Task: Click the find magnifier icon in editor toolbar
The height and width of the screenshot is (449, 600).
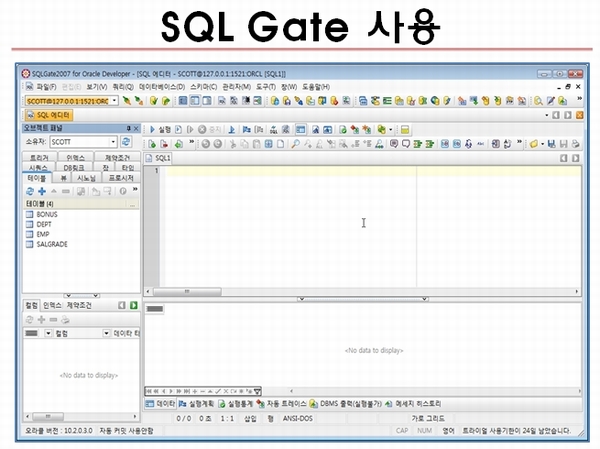Action: pyautogui.click(x=295, y=144)
